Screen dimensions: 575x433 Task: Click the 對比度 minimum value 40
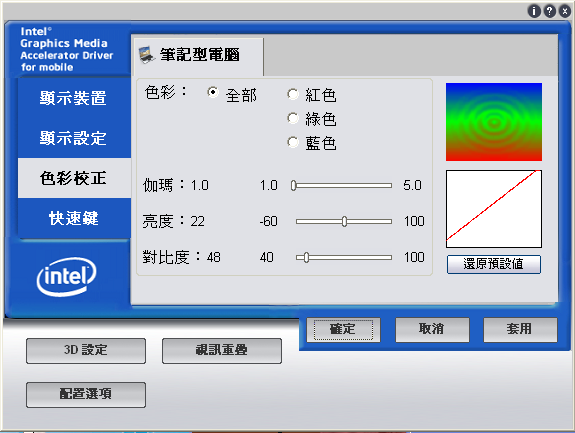267,257
